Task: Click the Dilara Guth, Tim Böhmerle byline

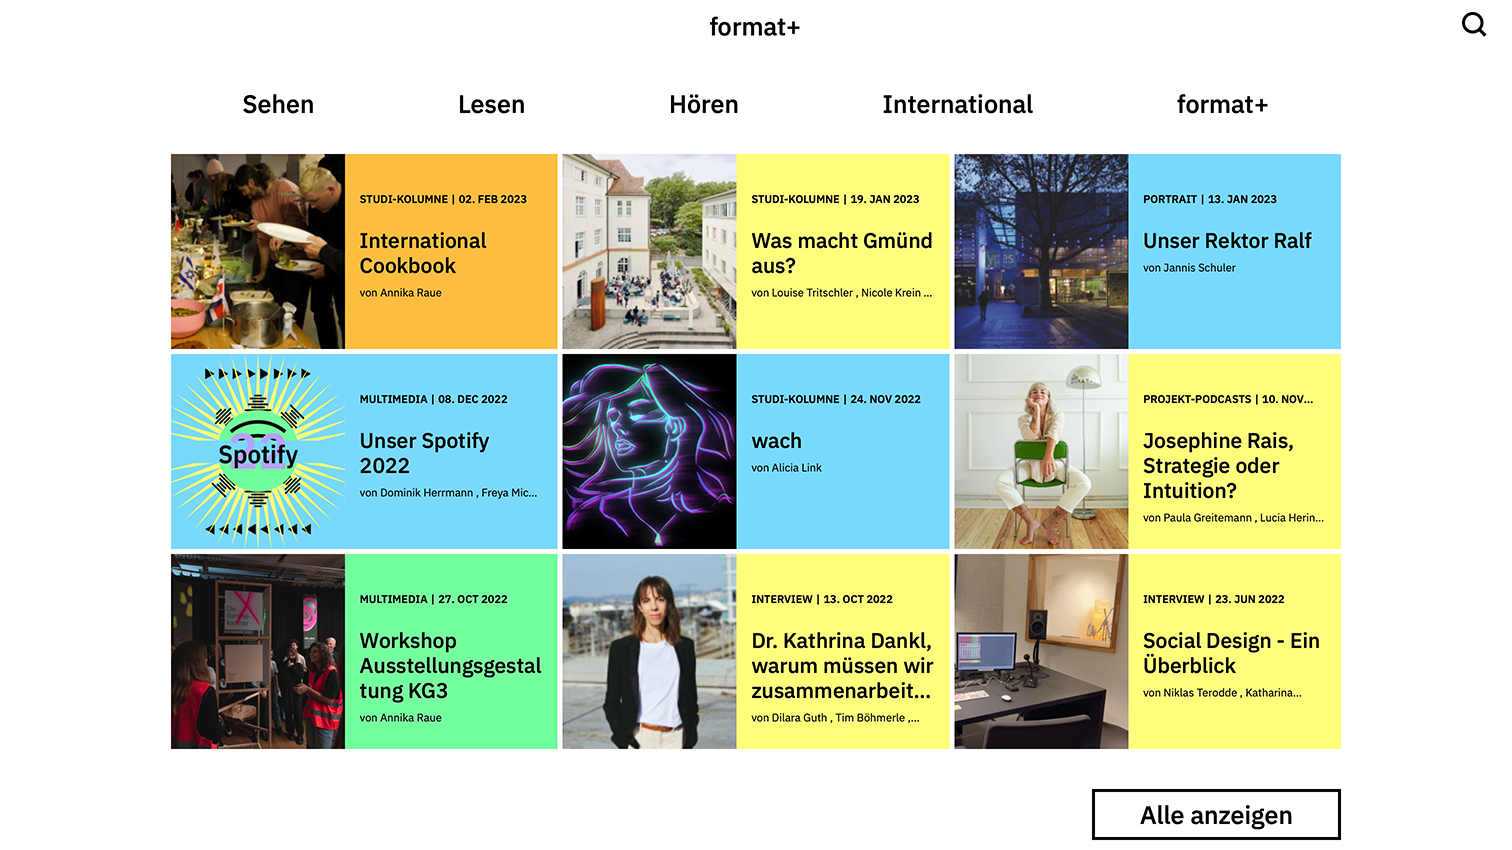Action: click(835, 718)
